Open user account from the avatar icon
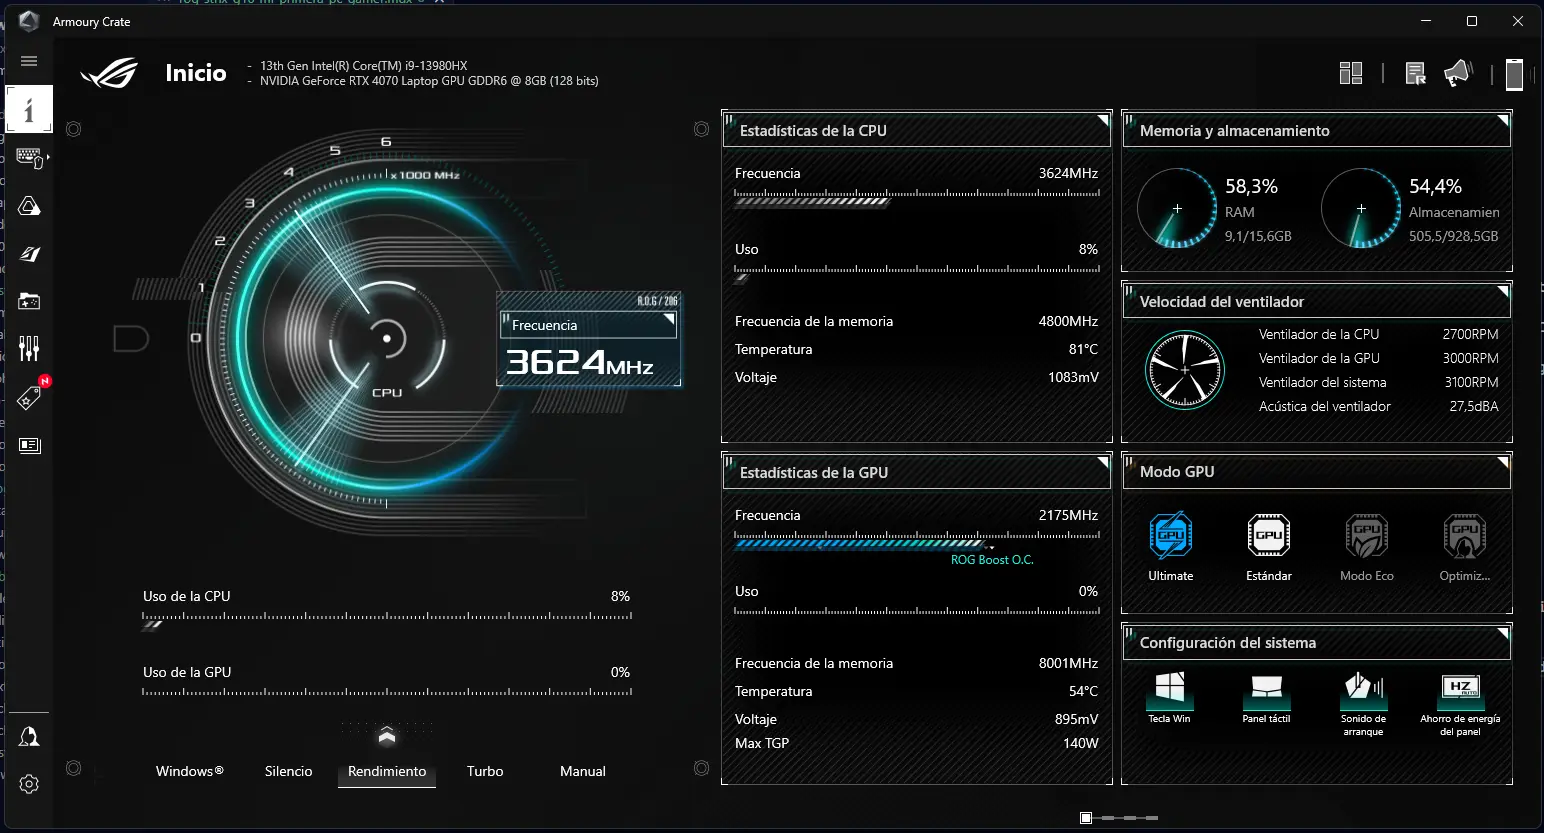The width and height of the screenshot is (1544, 833). [x=29, y=735]
